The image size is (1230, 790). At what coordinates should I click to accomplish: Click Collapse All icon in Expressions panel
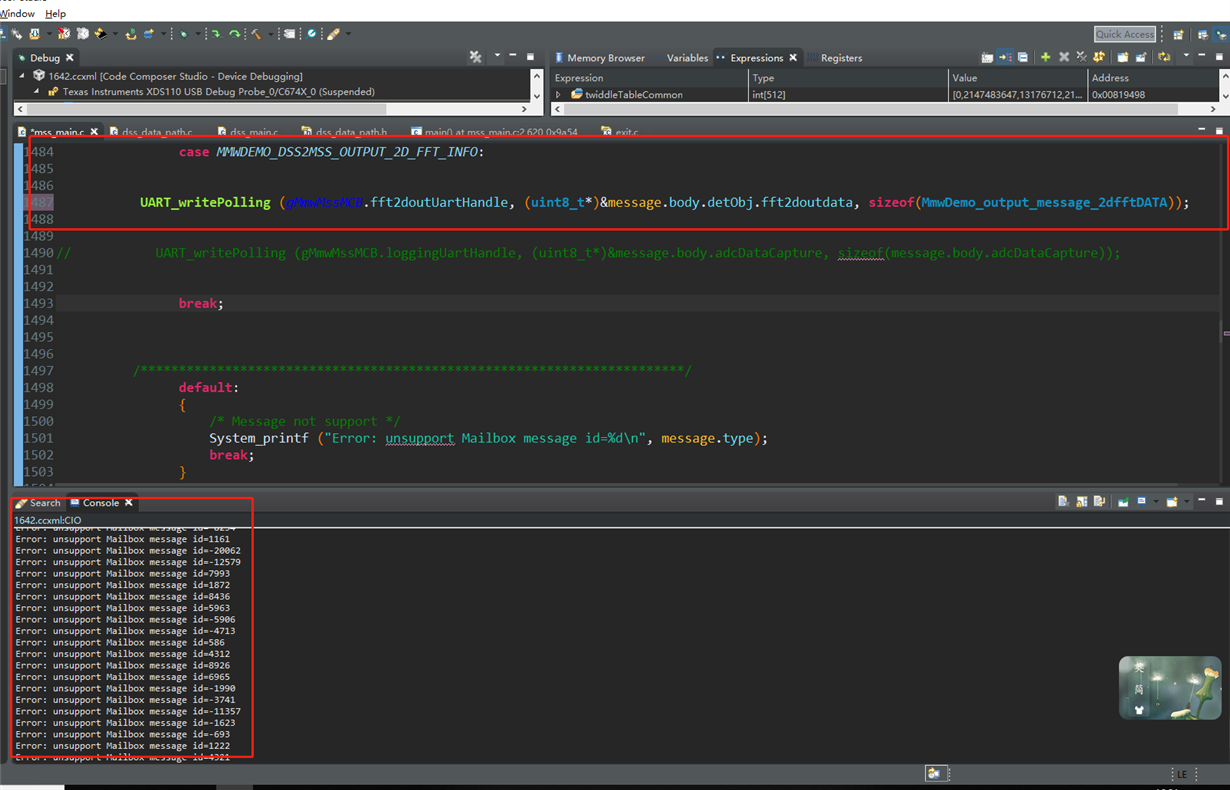(1023, 58)
